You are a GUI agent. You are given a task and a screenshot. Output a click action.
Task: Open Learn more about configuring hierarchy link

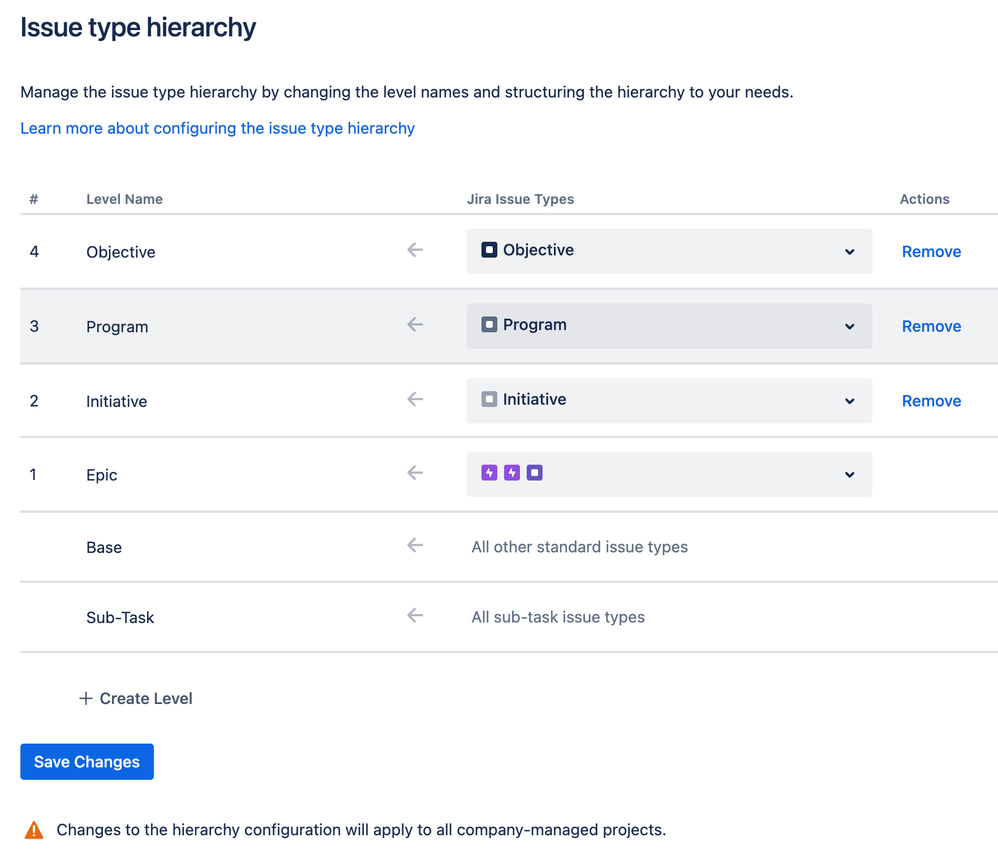[x=218, y=129]
